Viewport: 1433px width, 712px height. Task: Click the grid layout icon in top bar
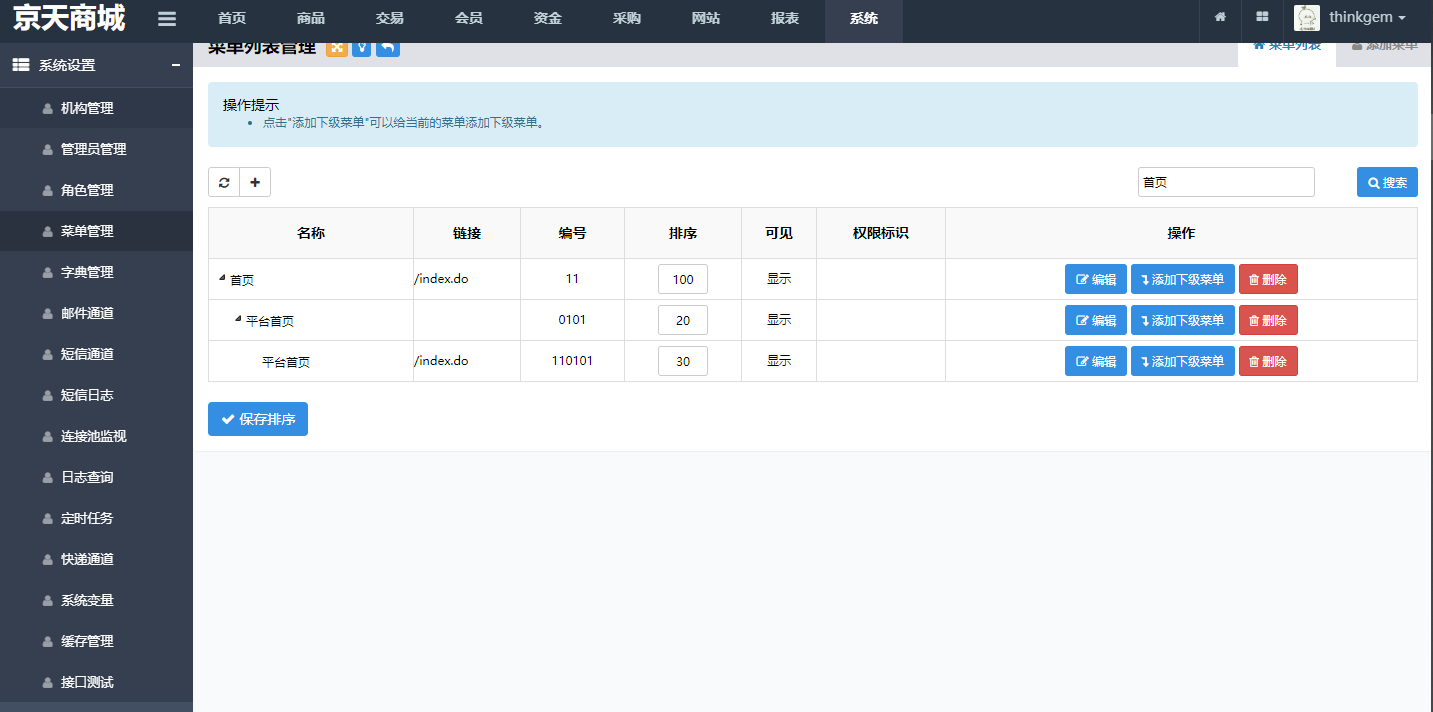tap(1262, 17)
